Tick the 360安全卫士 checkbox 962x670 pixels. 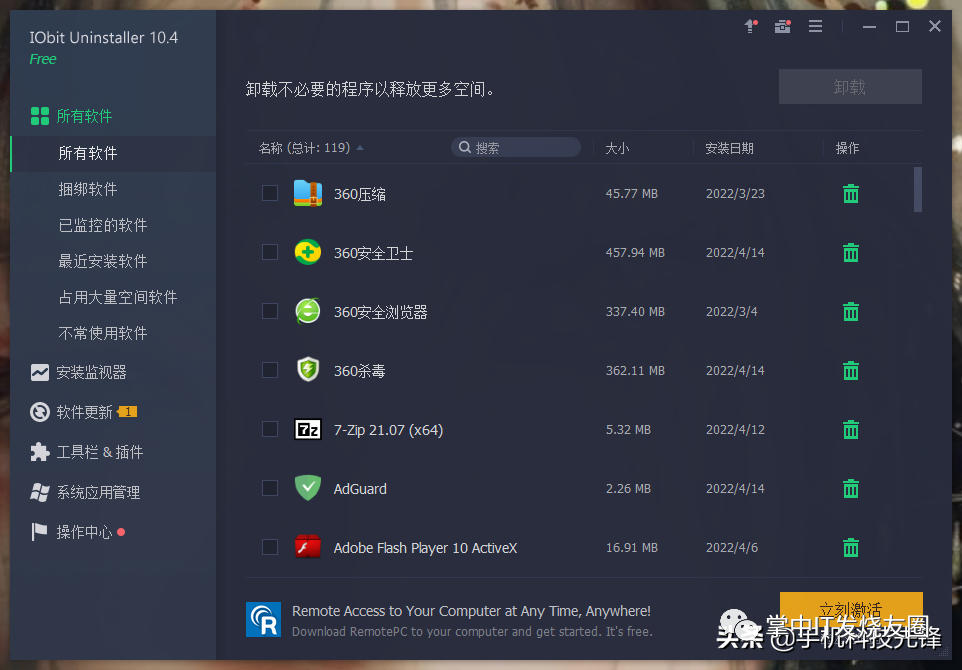pyautogui.click(x=270, y=252)
